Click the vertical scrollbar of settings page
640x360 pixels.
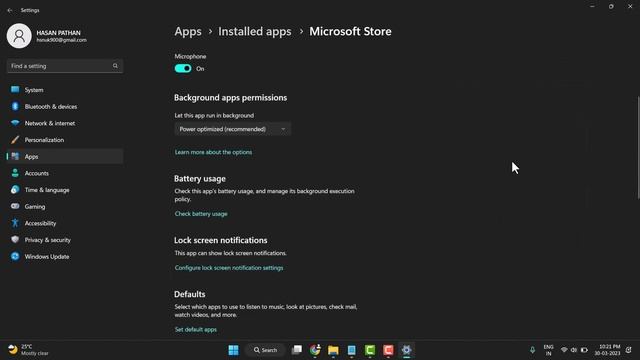coord(638,147)
